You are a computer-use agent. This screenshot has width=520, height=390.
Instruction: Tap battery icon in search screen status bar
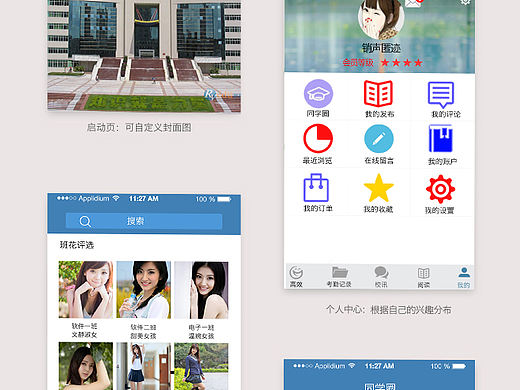224,199
